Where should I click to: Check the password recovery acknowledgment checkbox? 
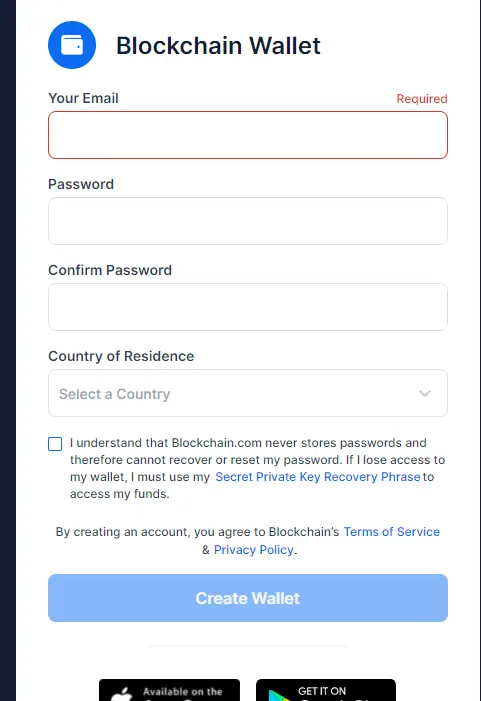(55, 444)
